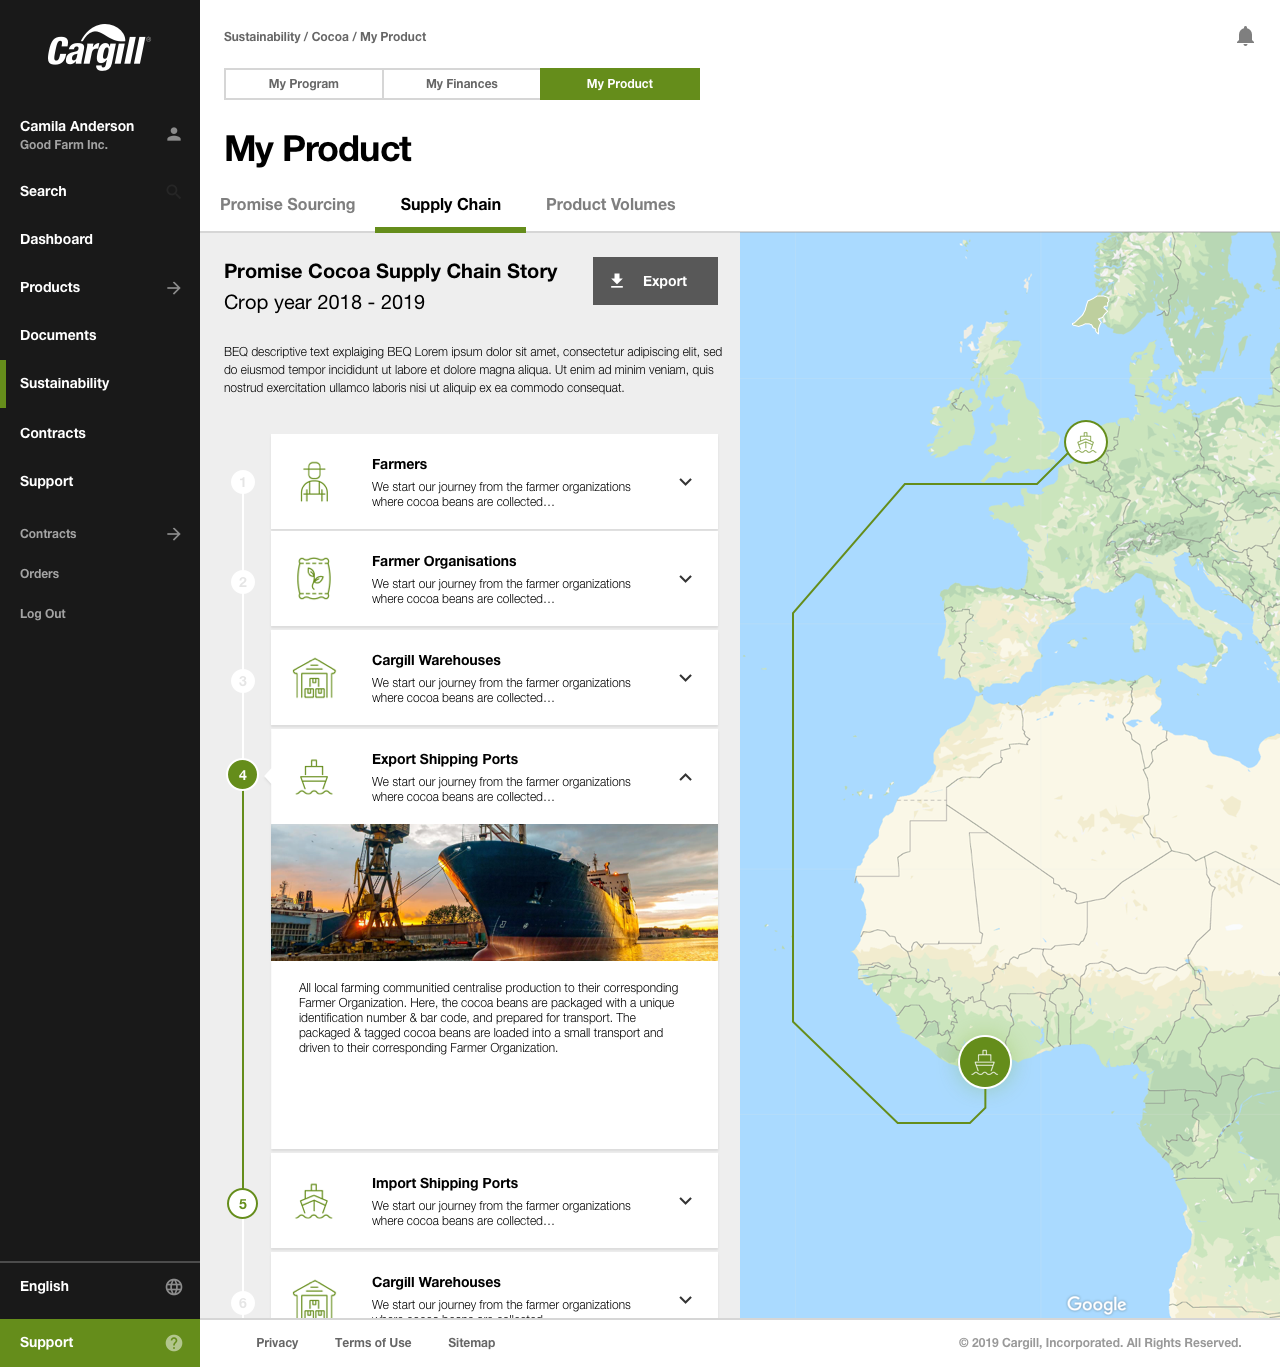The width and height of the screenshot is (1280, 1367).
Task: Open the Product Volumes tab
Action: point(611,205)
